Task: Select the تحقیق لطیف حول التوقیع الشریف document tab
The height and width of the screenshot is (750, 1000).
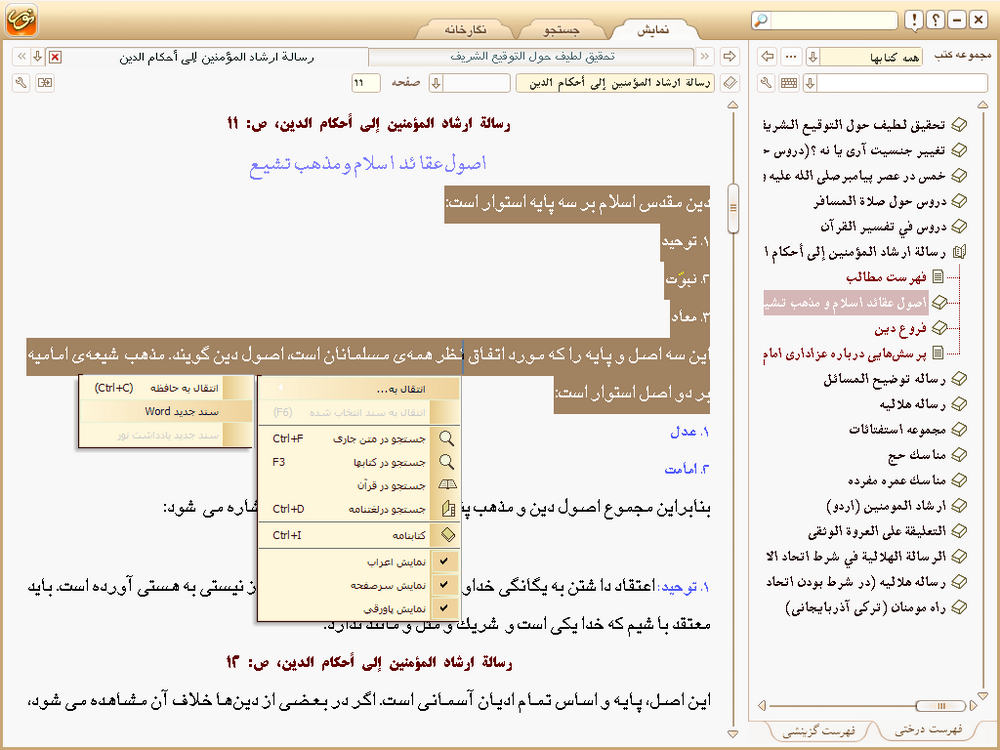Action: click(x=531, y=57)
